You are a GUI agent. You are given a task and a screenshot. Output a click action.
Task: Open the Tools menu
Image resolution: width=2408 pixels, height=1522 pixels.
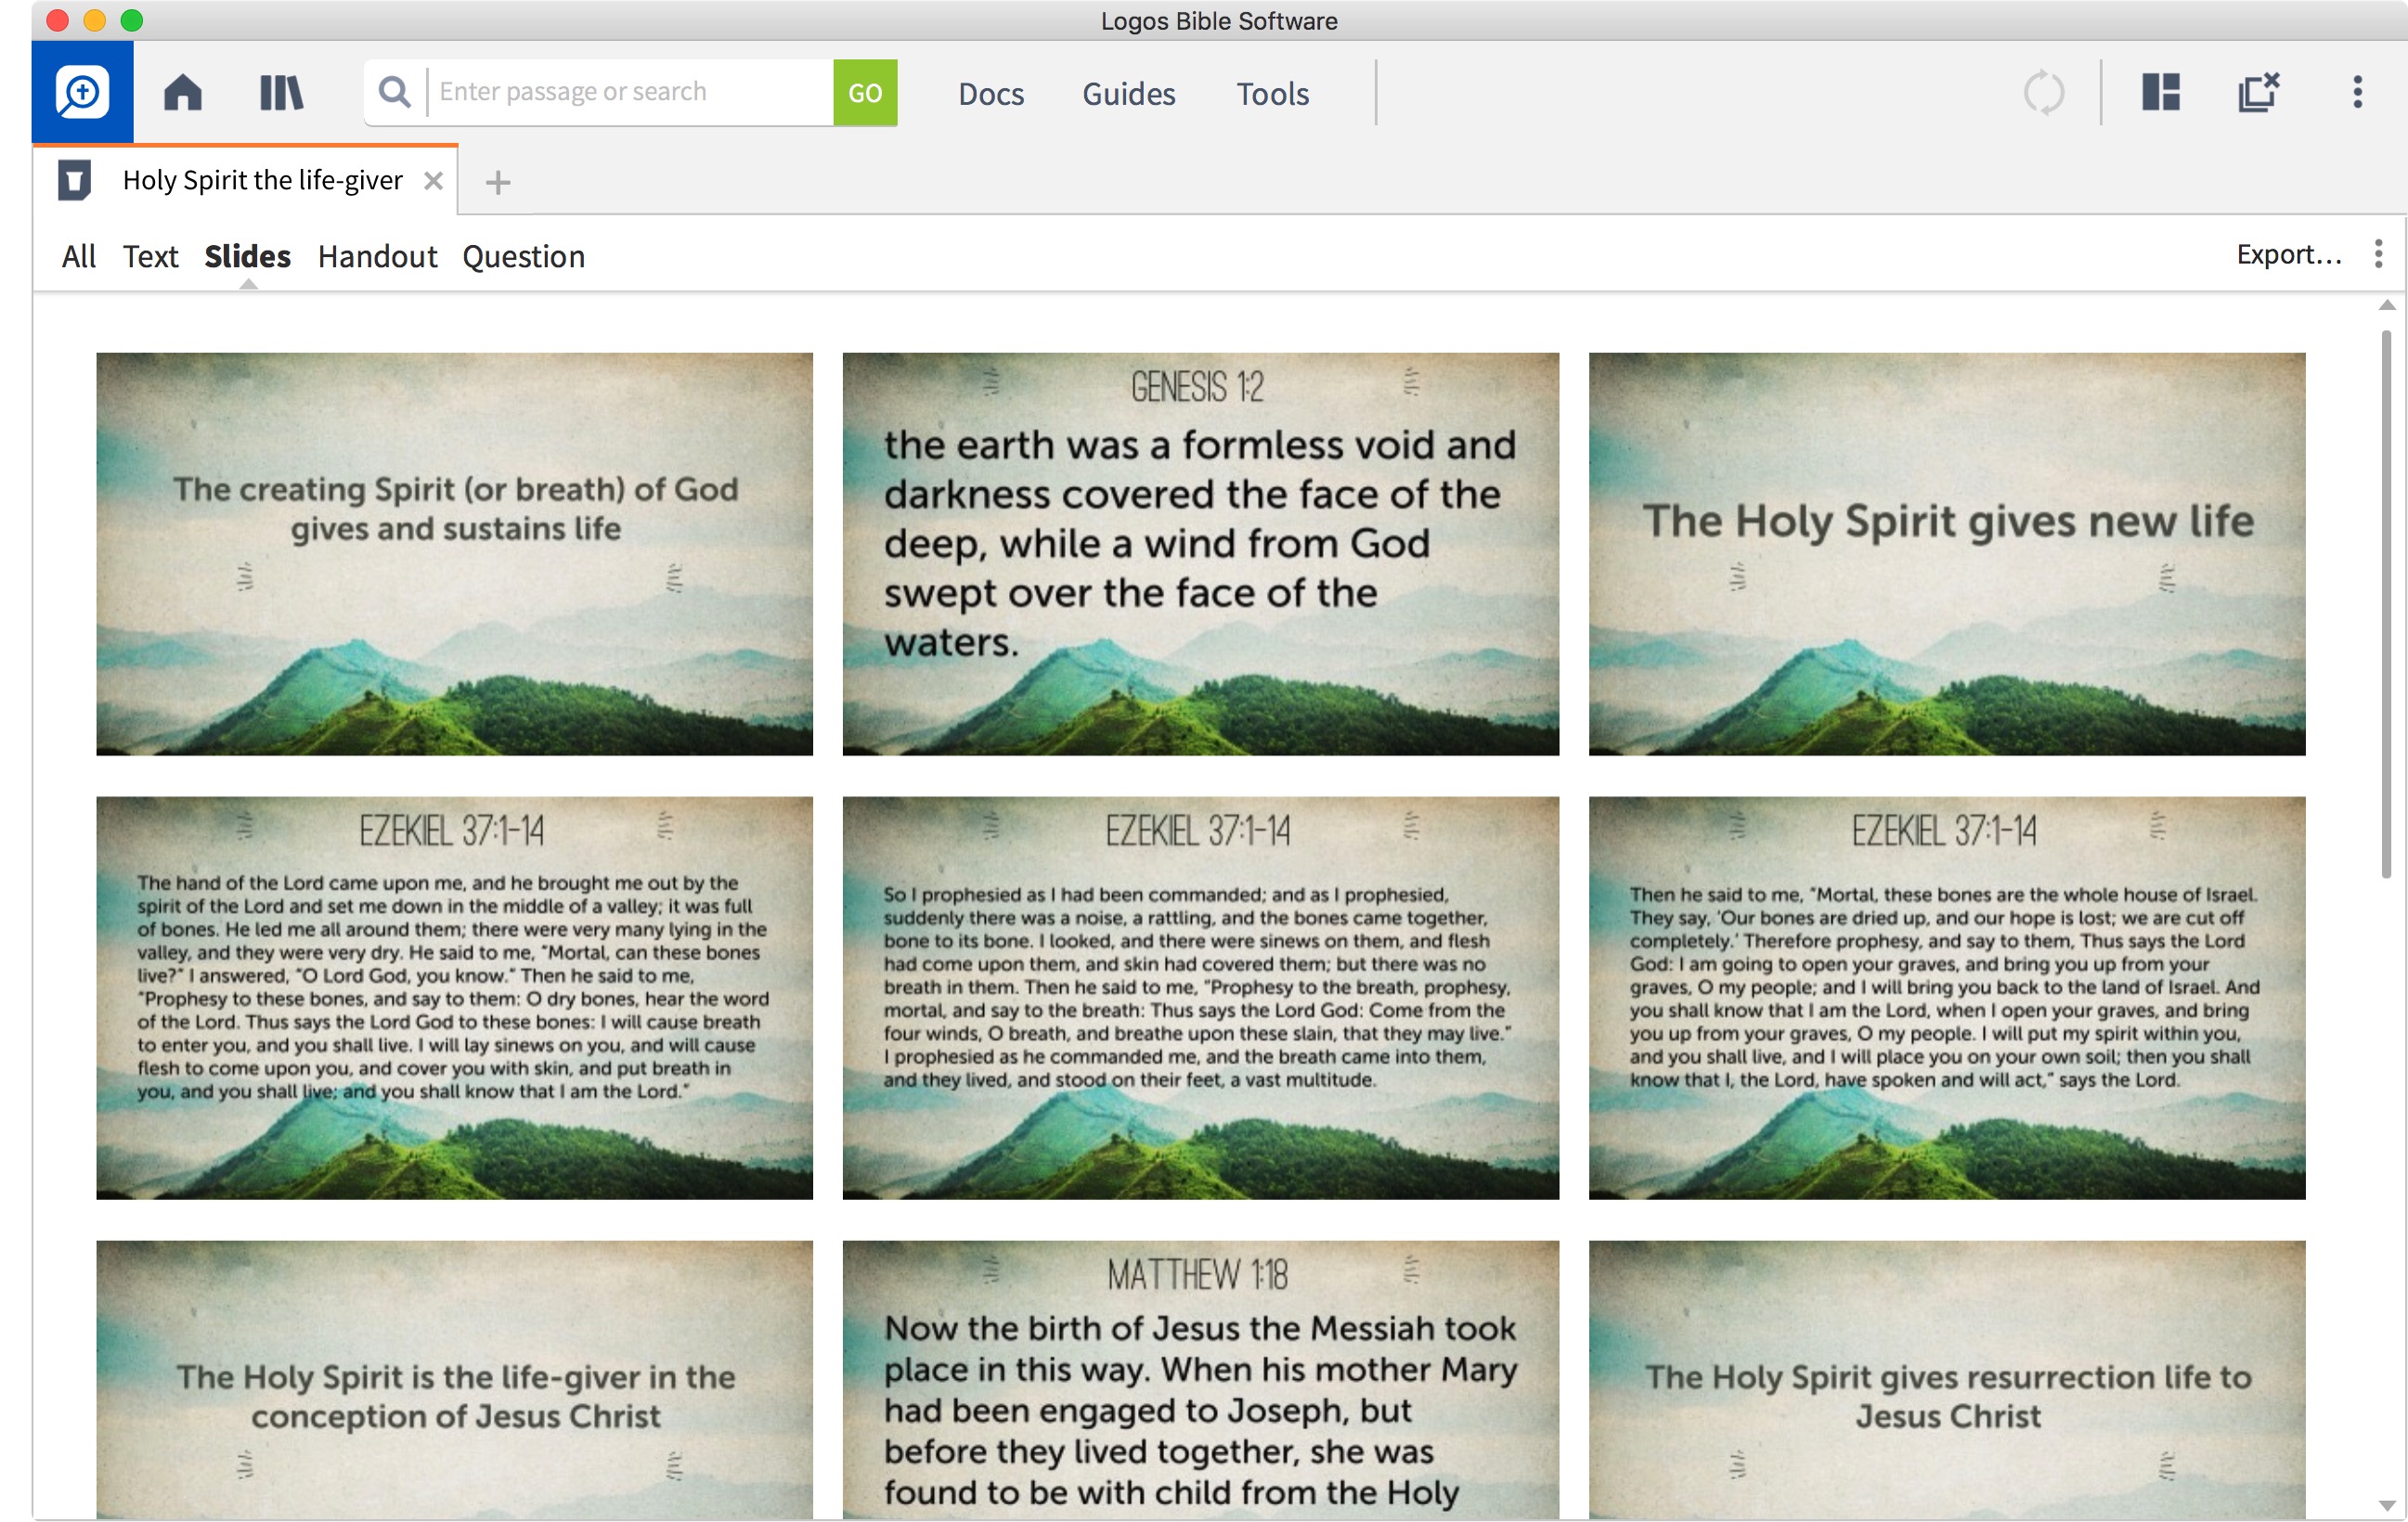click(x=1272, y=94)
